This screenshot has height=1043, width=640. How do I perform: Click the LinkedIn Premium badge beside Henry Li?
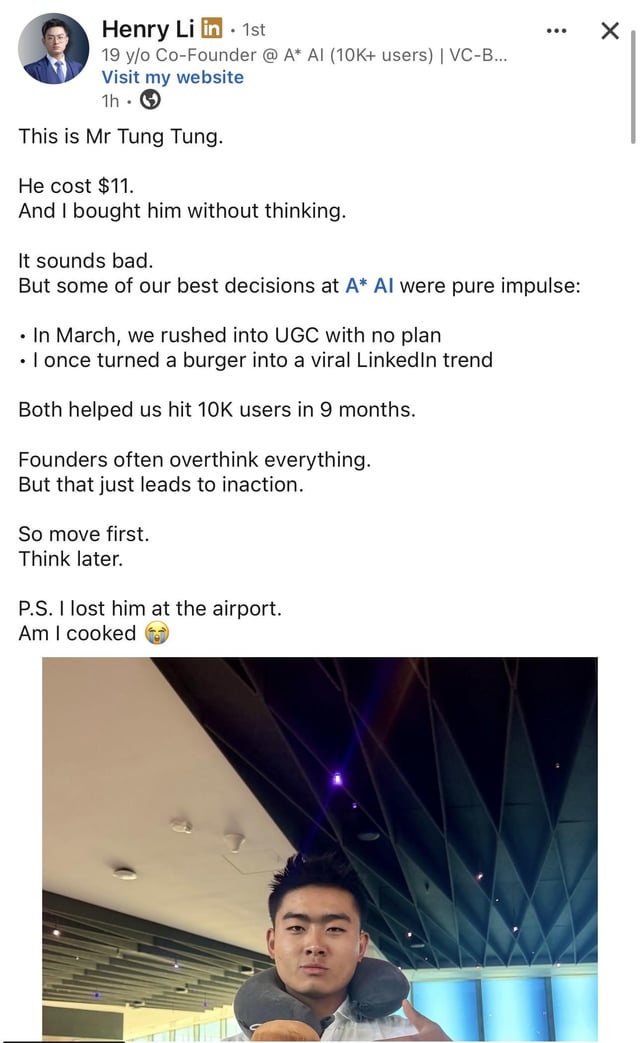[212, 29]
